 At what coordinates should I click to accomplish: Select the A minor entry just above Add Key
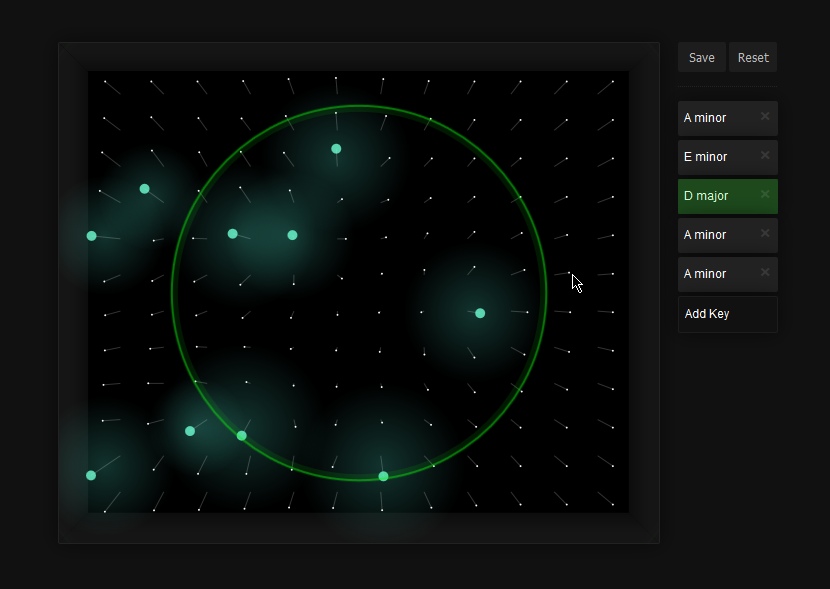pos(727,274)
